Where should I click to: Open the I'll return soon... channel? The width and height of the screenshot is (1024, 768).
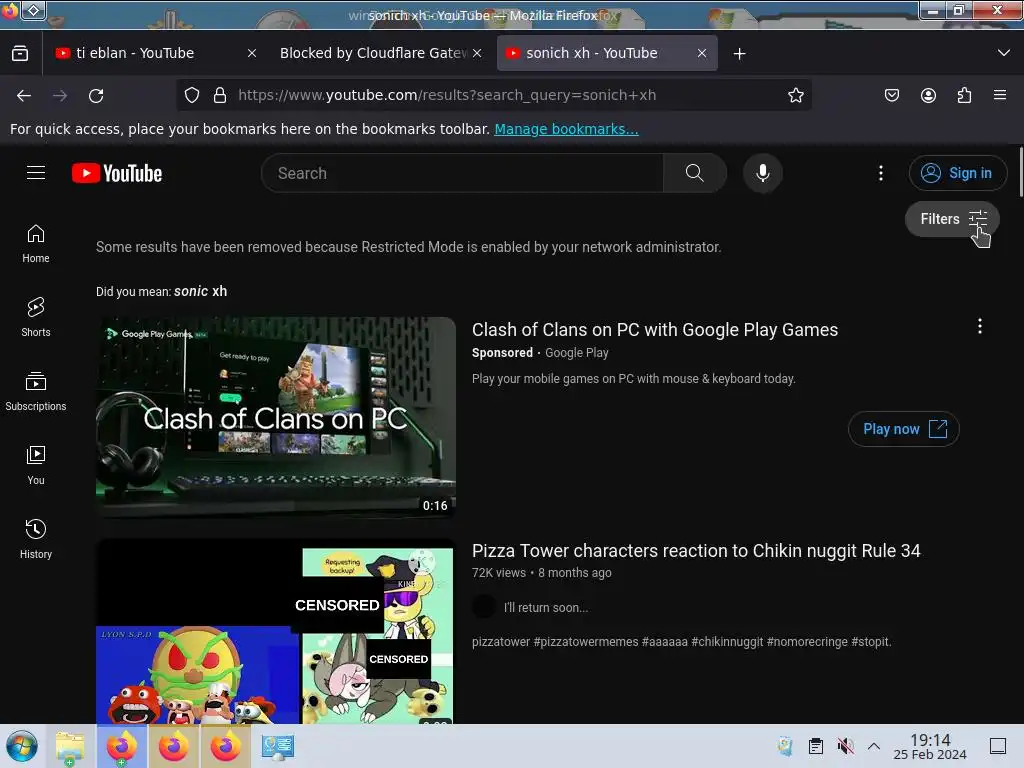(x=545, y=607)
